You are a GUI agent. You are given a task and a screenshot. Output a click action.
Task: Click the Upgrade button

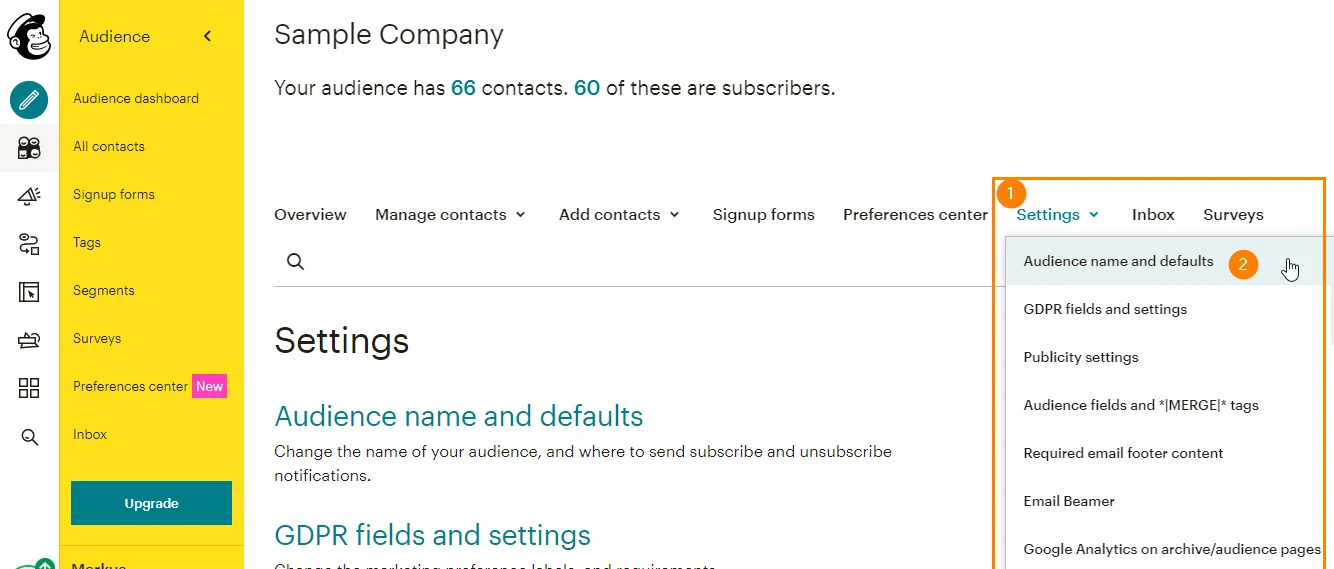tap(151, 503)
